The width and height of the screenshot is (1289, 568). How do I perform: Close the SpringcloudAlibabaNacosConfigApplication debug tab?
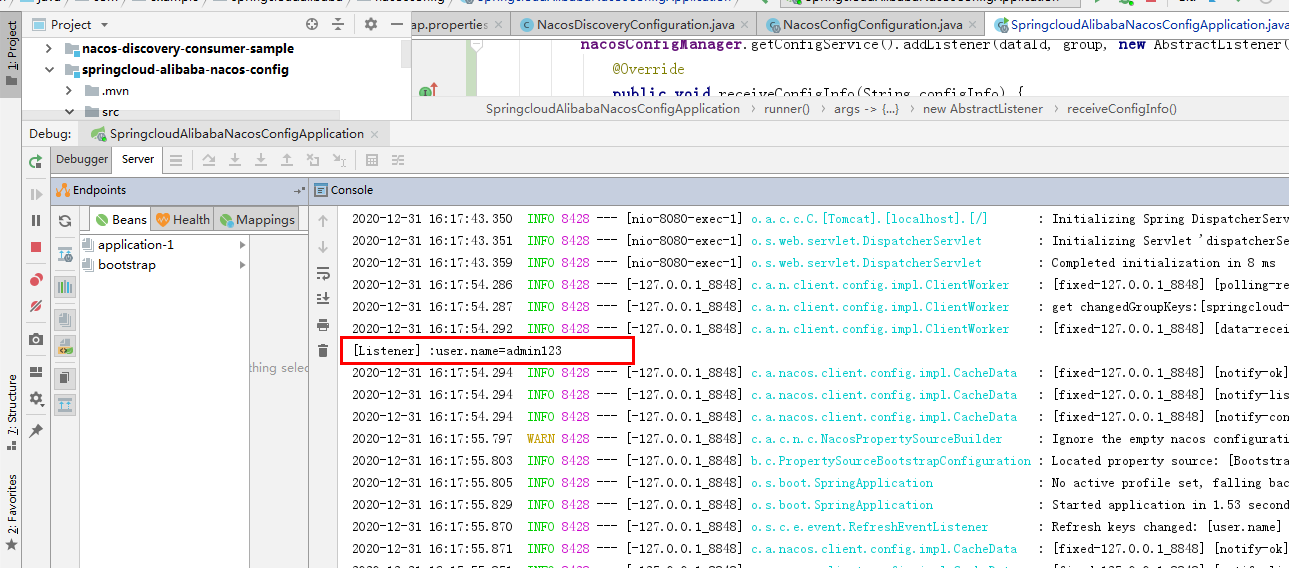[375, 134]
